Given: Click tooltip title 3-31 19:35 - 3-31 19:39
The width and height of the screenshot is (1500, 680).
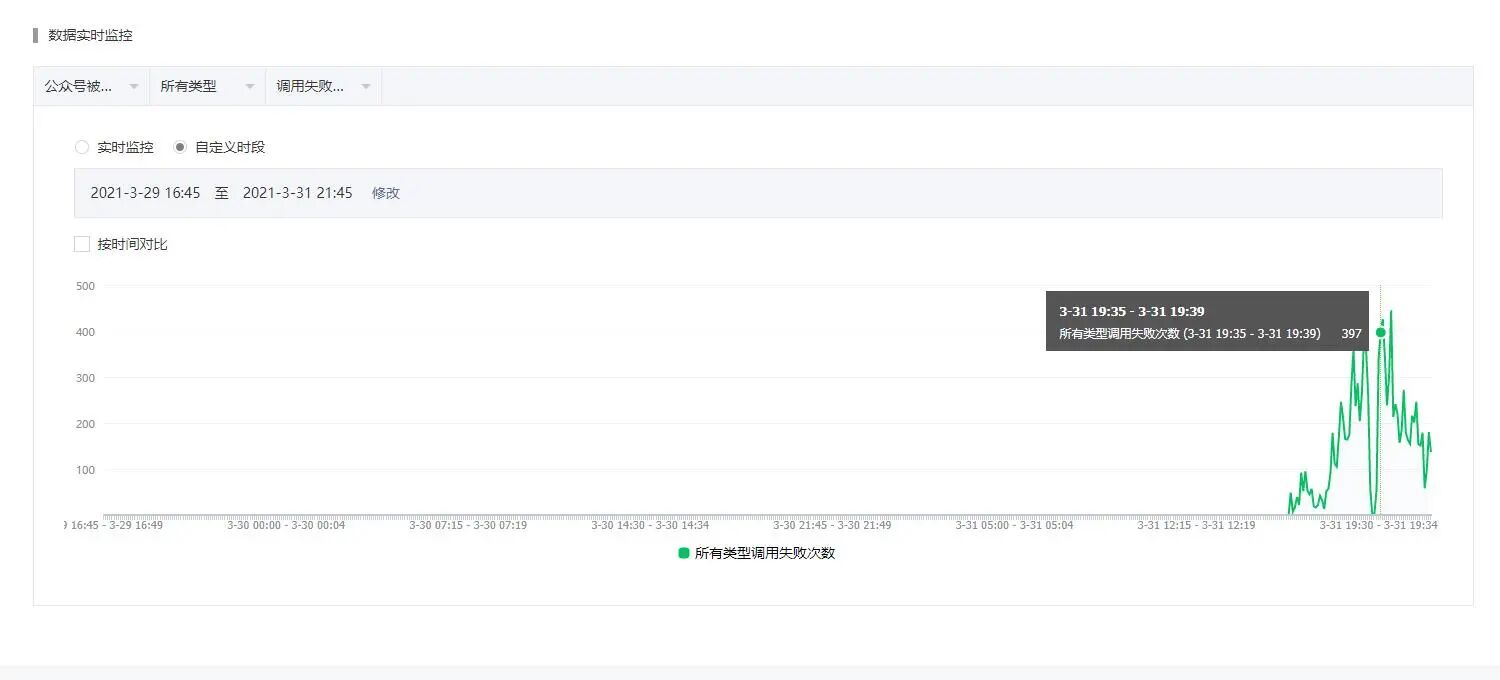Looking at the screenshot, I should pyautogui.click(x=1132, y=311).
